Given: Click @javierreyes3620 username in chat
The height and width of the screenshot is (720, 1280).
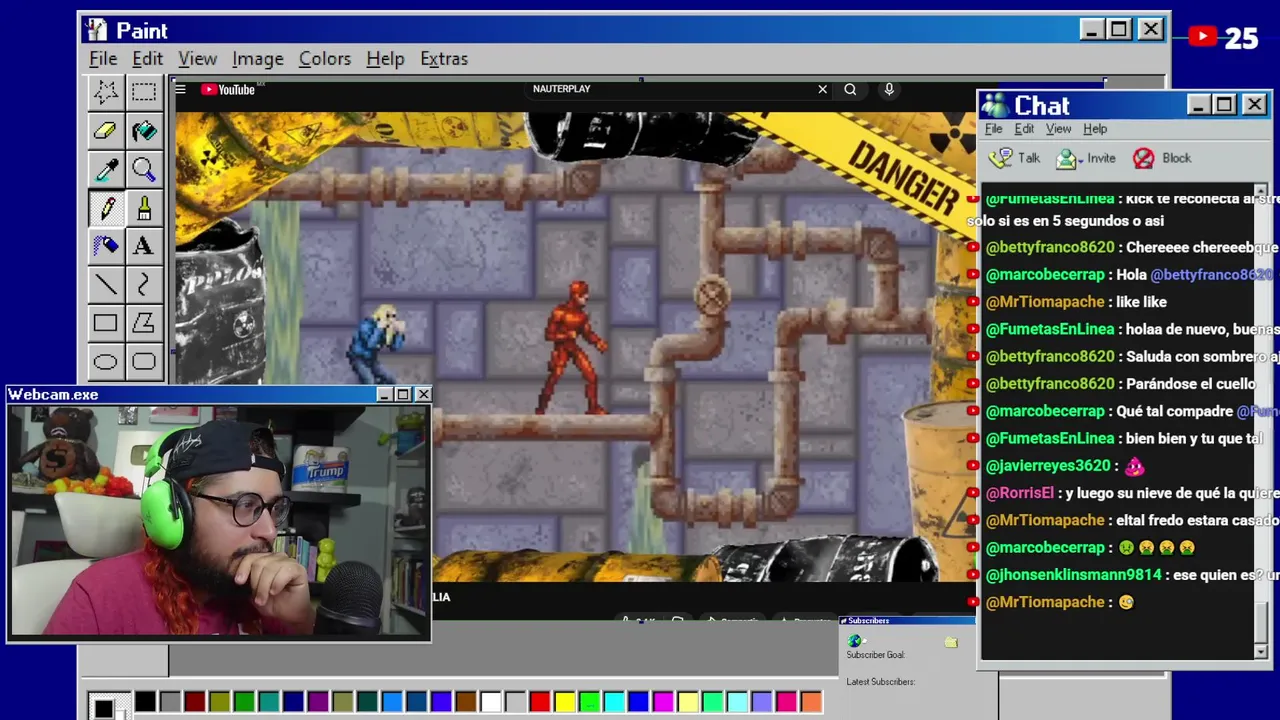Looking at the screenshot, I should coord(1048,466).
